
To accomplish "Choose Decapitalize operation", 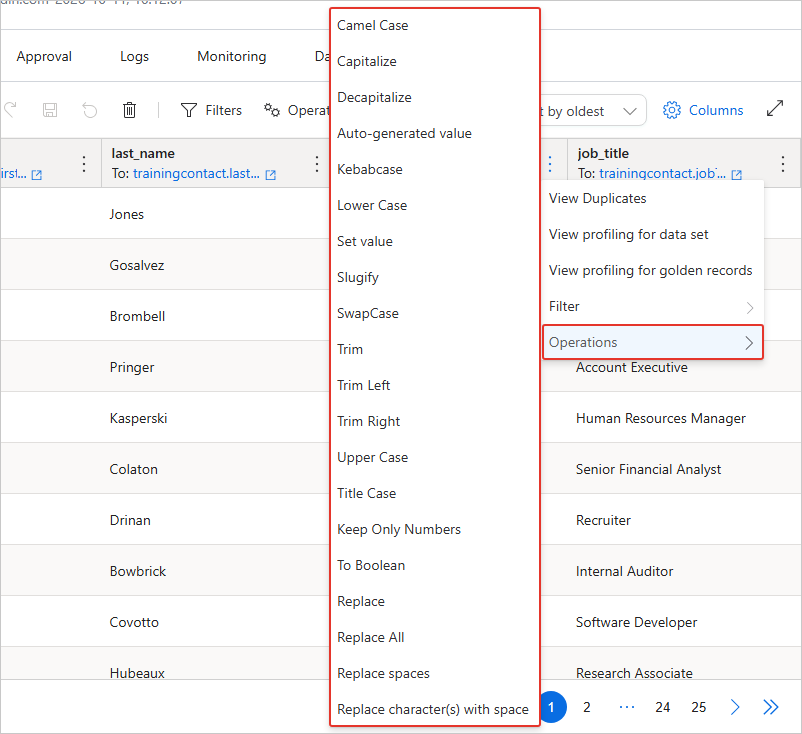I will pos(435,97).
